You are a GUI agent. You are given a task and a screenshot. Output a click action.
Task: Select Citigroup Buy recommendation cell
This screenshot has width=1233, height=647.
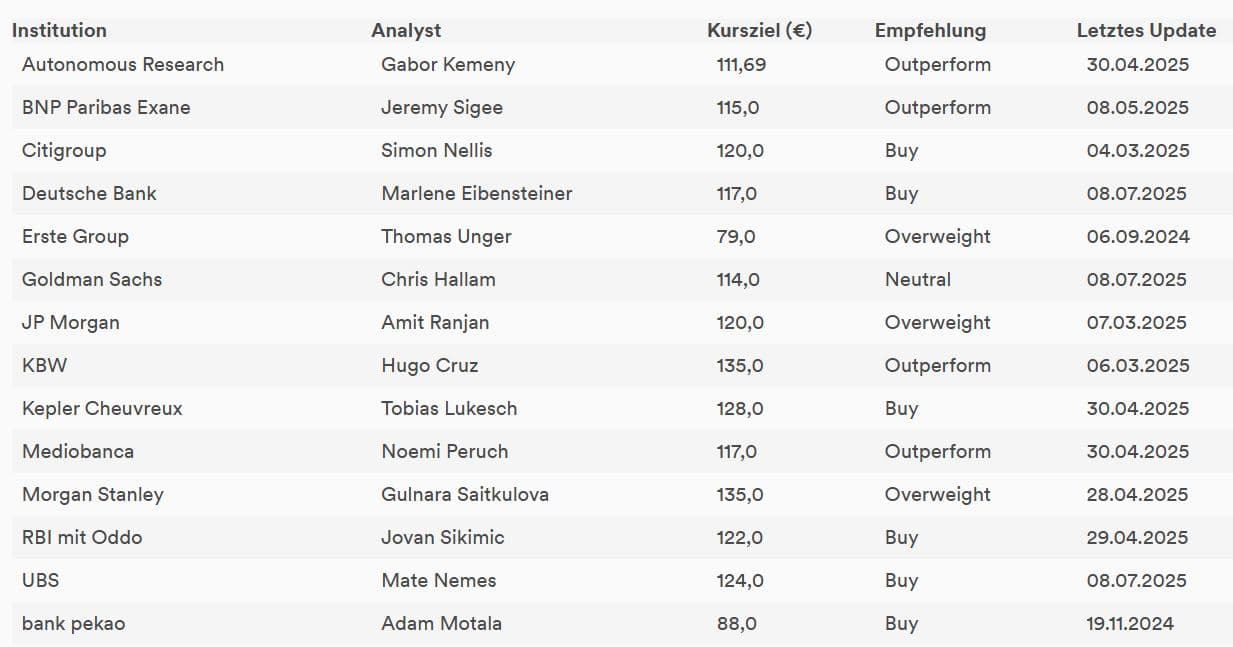[x=901, y=150]
